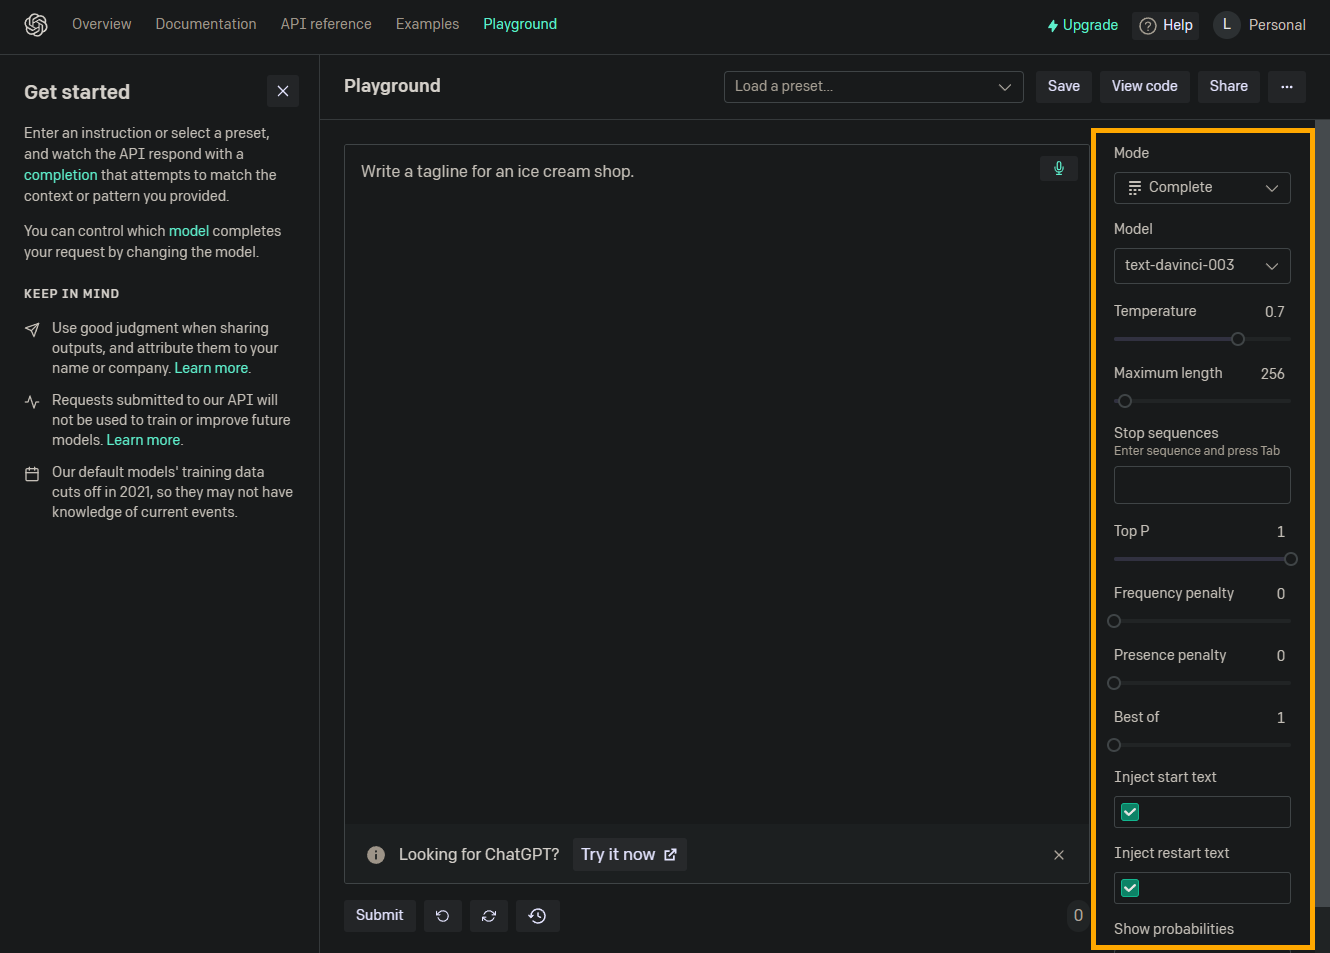Click the Upgrade lightning bolt link
The height and width of the screenshot is (953, 1330).
click(x=1082, y=25)
